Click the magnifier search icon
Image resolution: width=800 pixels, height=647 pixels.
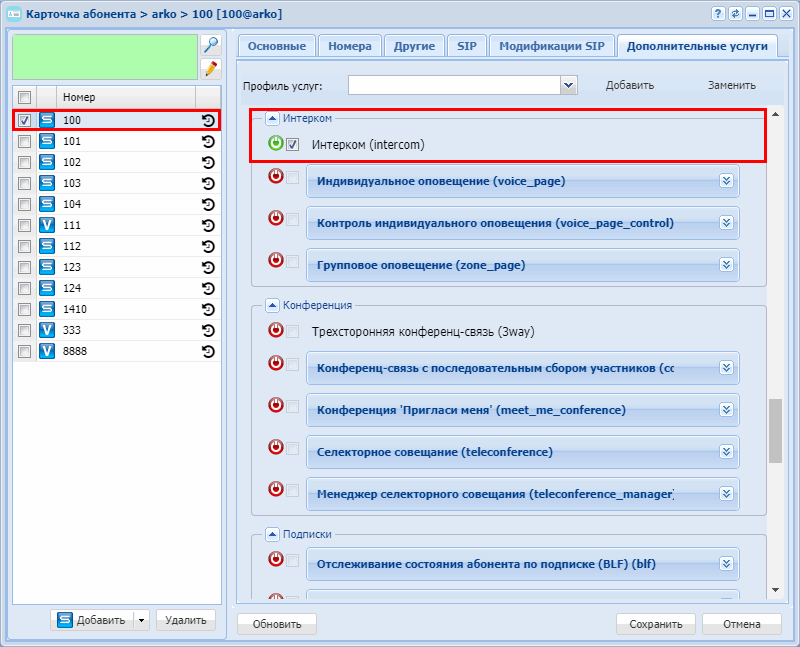tap(210, 45)
